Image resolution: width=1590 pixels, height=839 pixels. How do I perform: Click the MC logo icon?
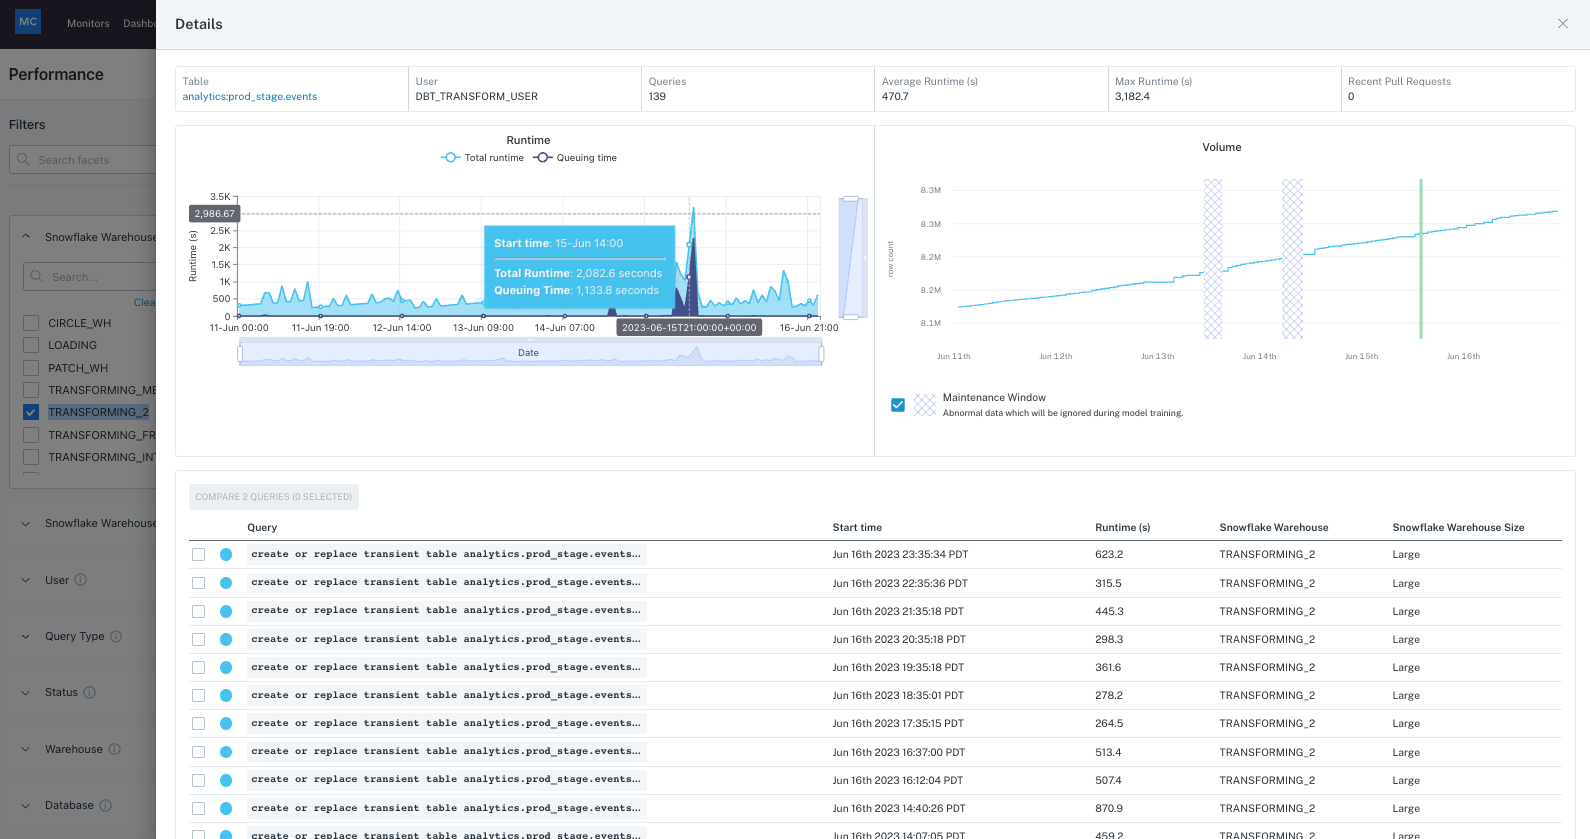(x=28, y=22)
